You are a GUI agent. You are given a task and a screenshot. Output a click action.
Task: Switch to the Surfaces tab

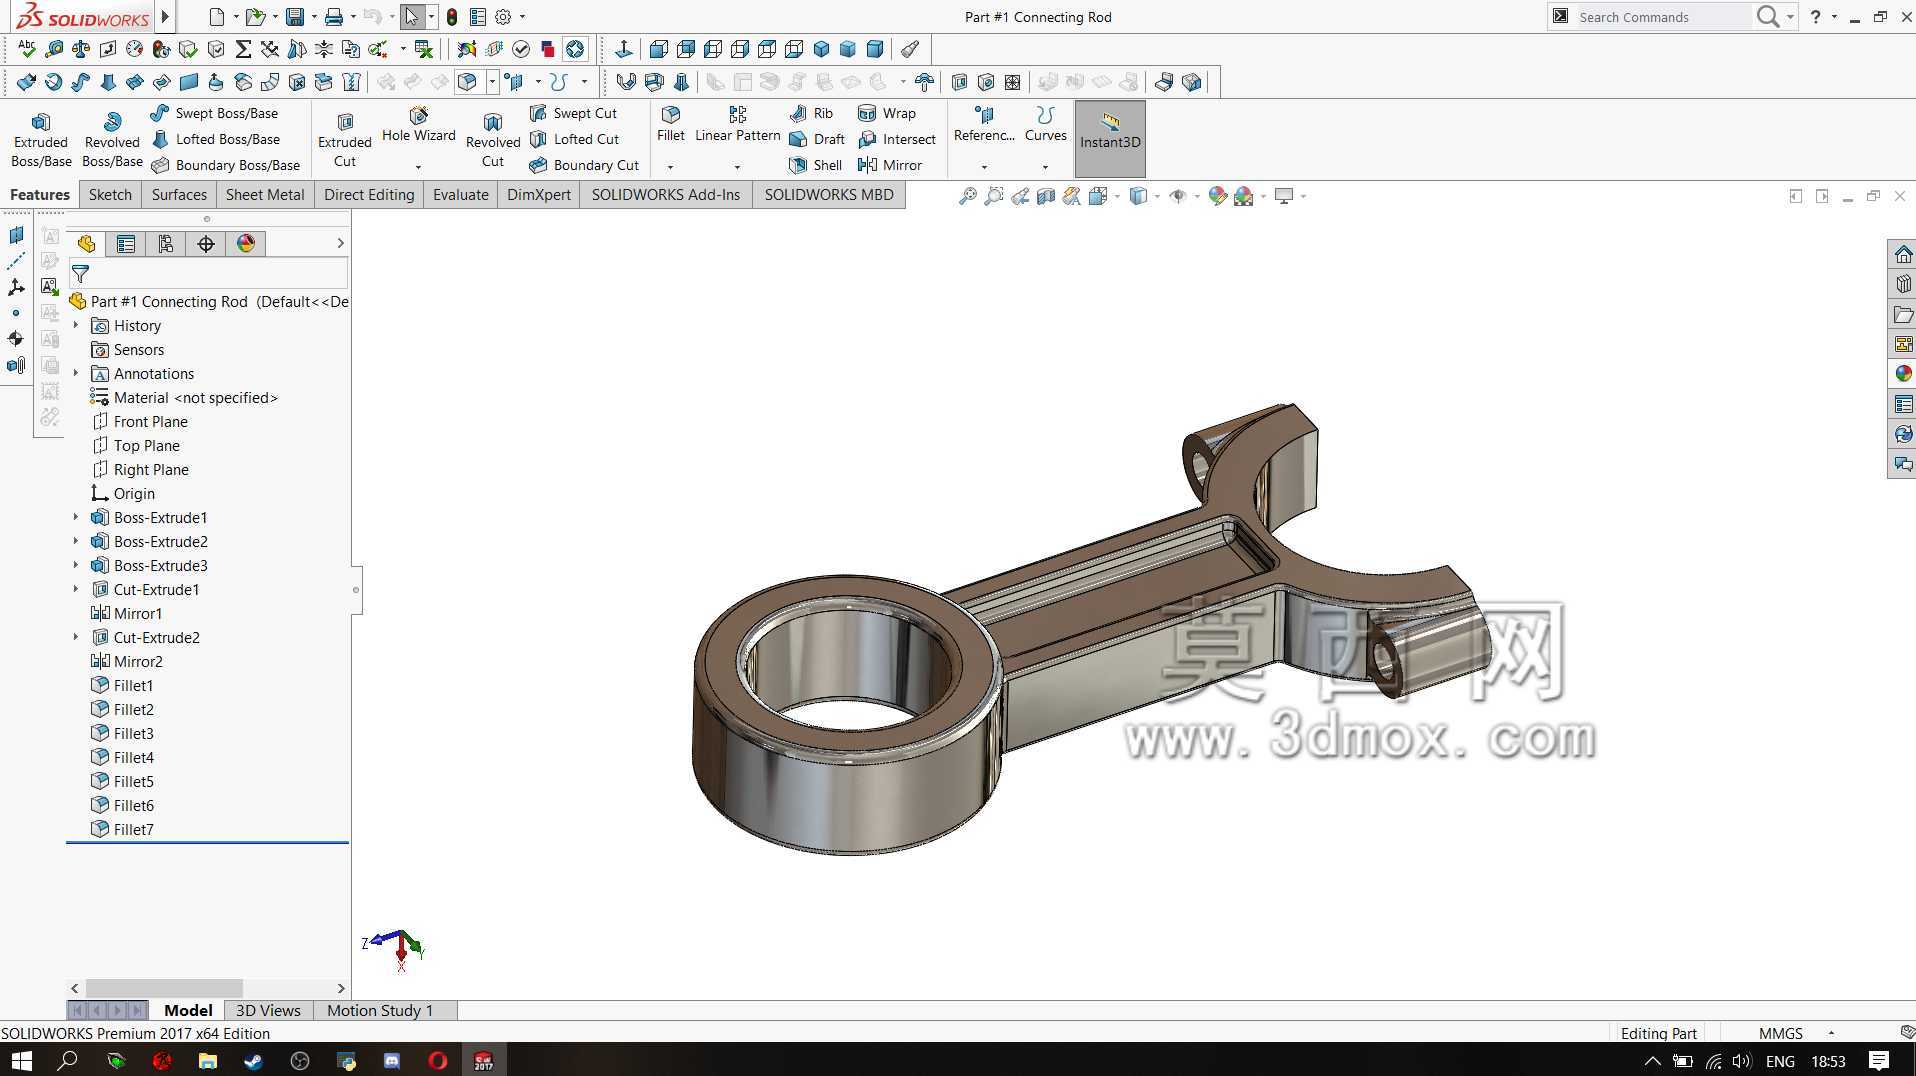click(179, 194)
